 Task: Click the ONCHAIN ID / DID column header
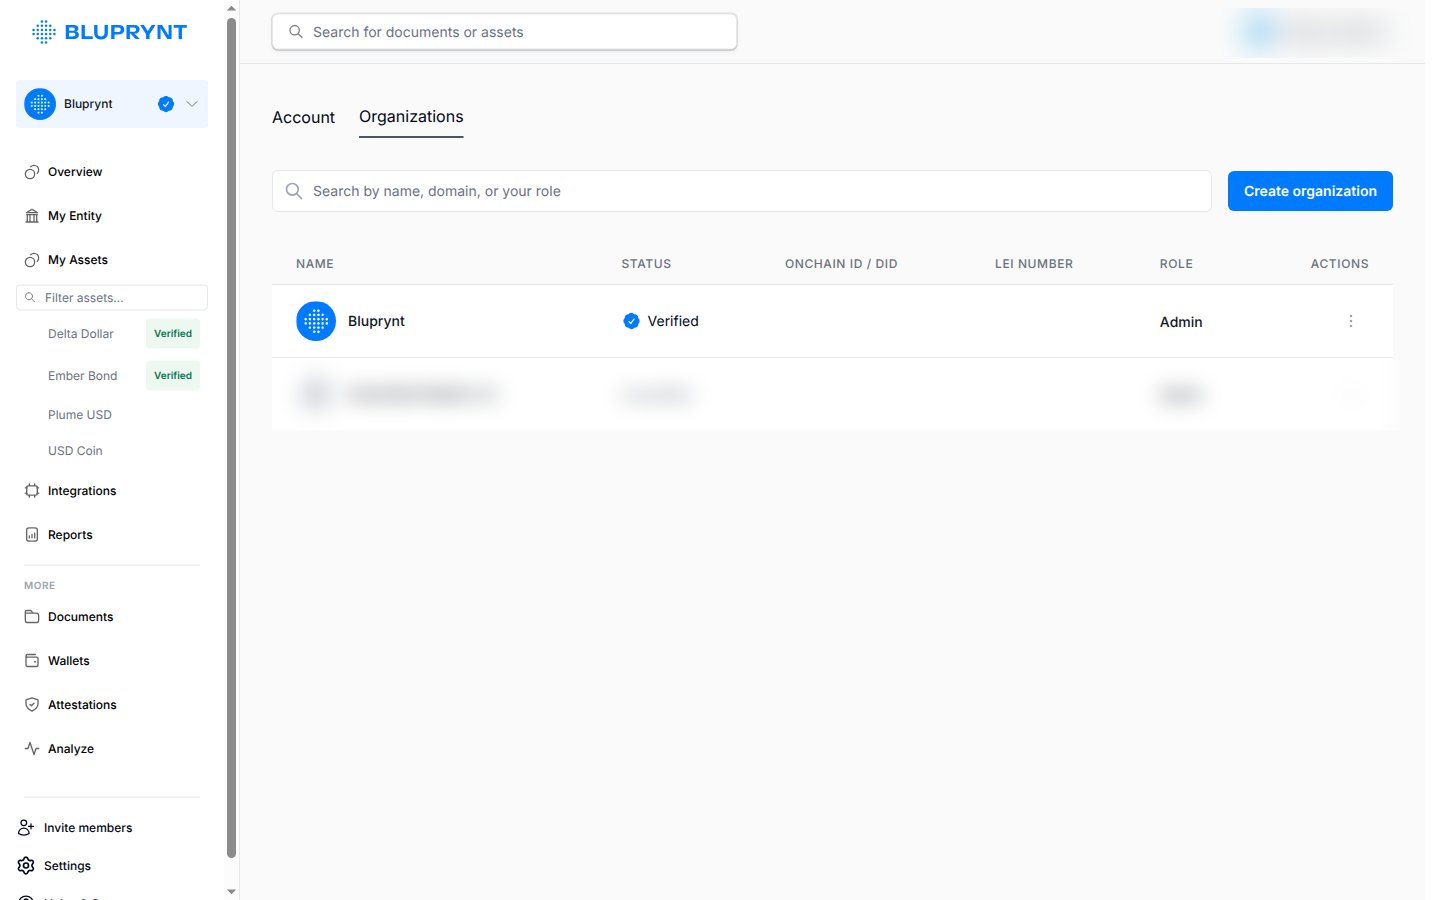[841, 264]
